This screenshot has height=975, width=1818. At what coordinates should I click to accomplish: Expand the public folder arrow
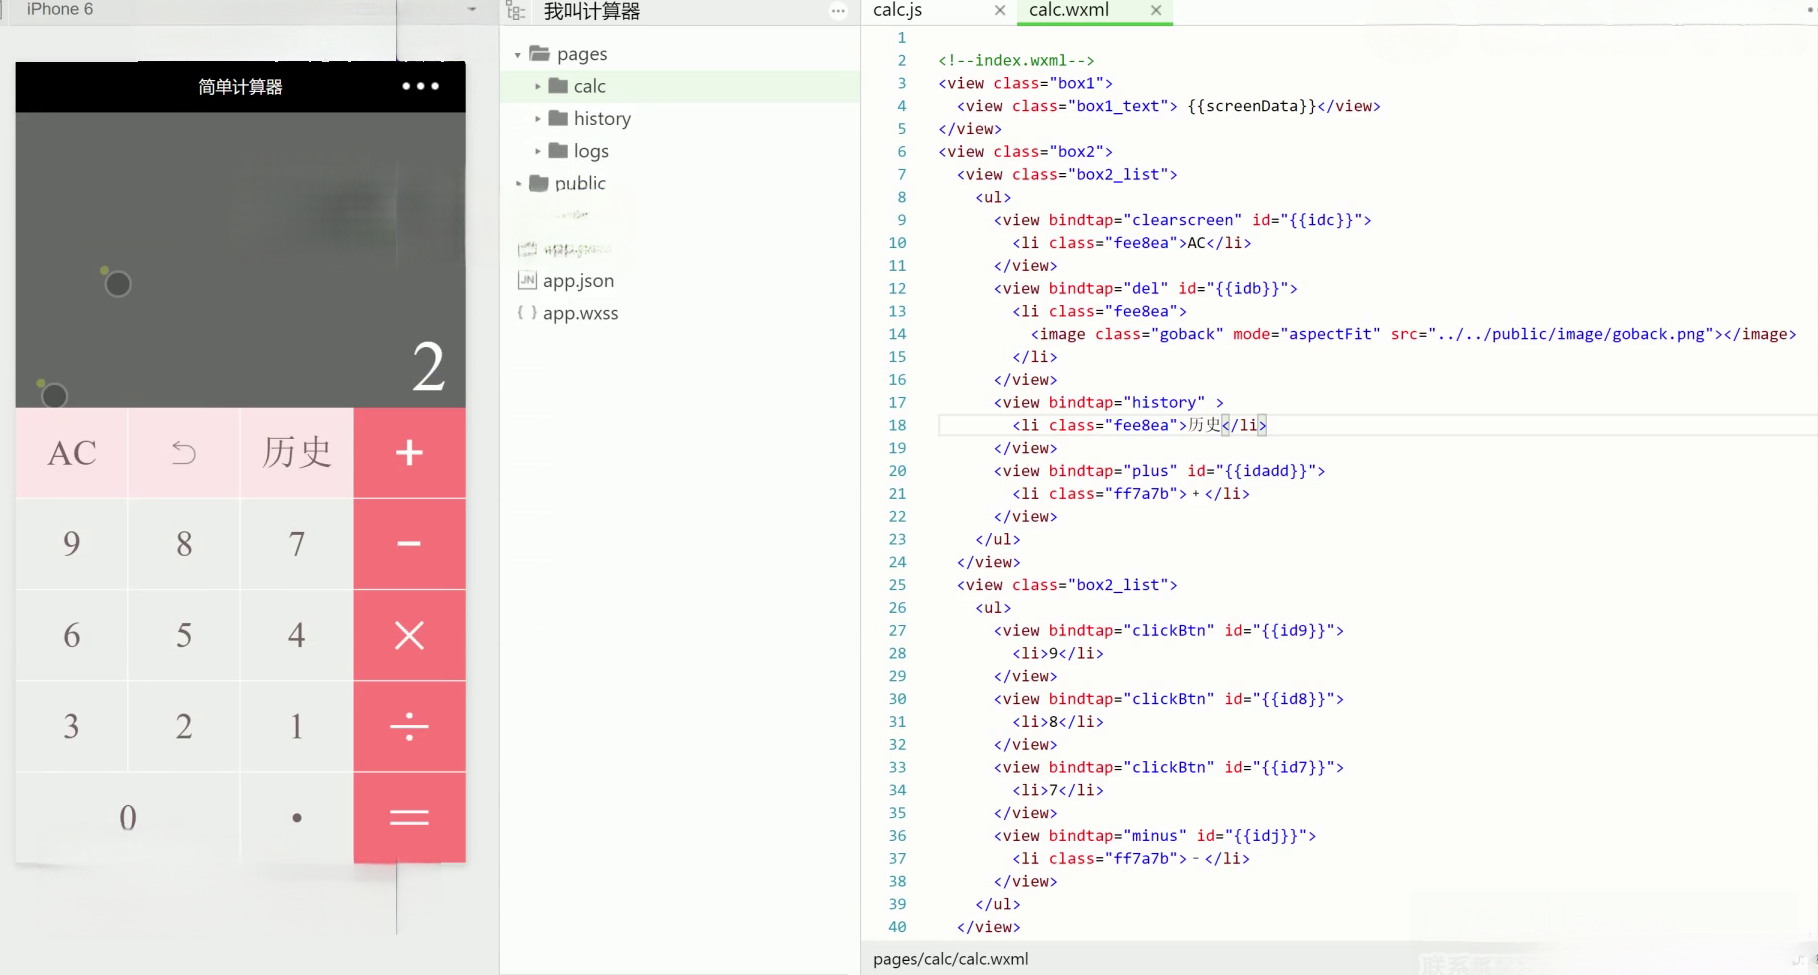518,183
